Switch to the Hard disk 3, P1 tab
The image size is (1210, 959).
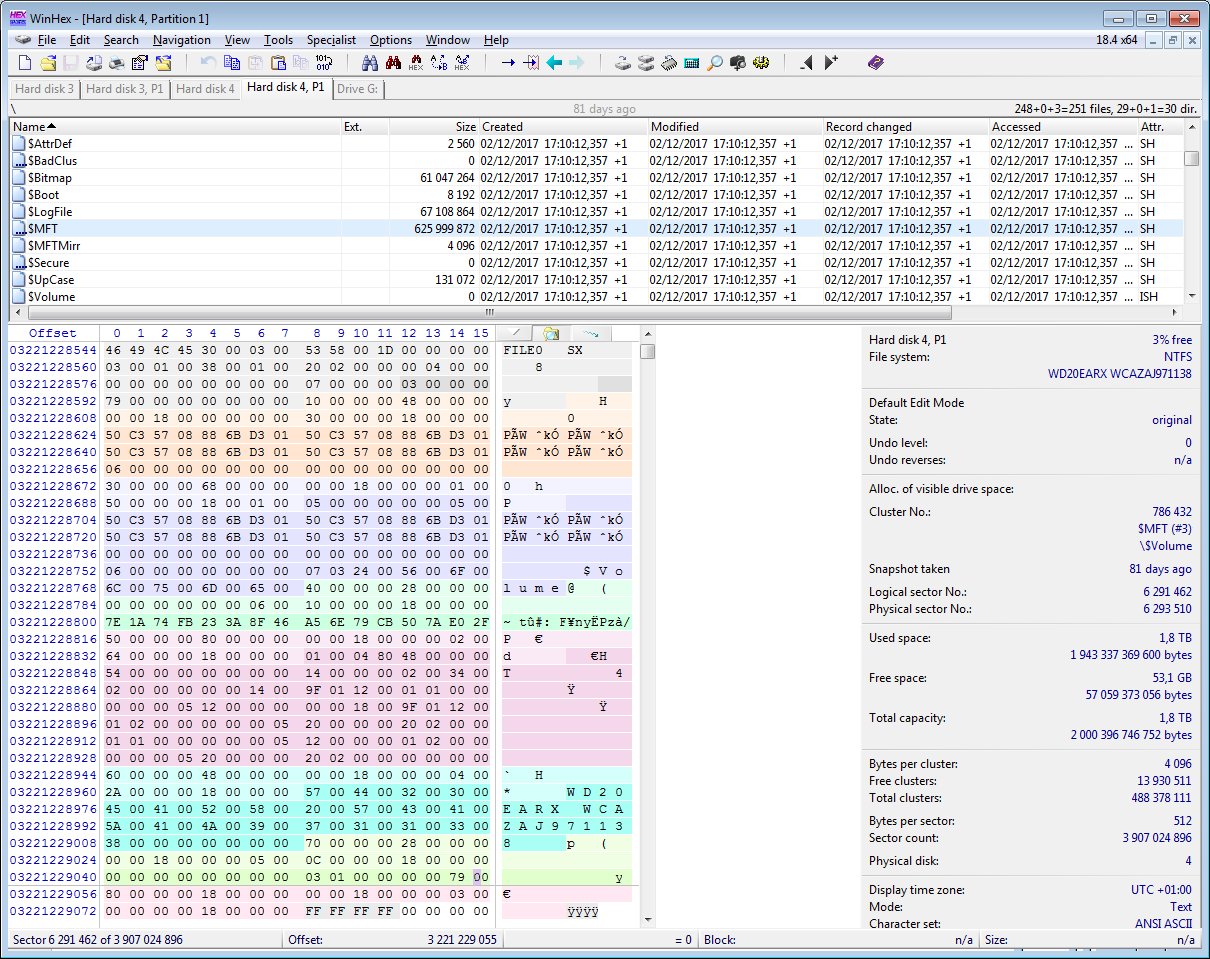point(125,89)
